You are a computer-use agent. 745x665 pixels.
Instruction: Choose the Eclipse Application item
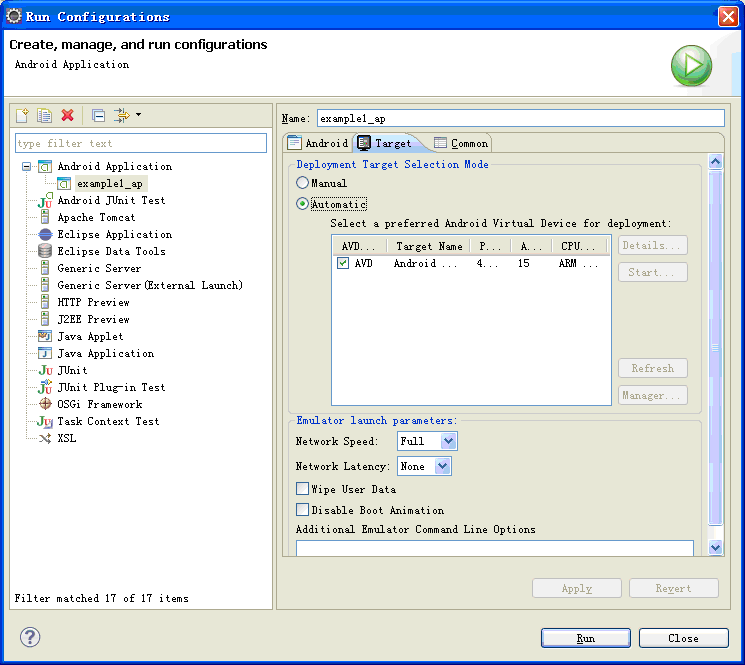(115, 234)
